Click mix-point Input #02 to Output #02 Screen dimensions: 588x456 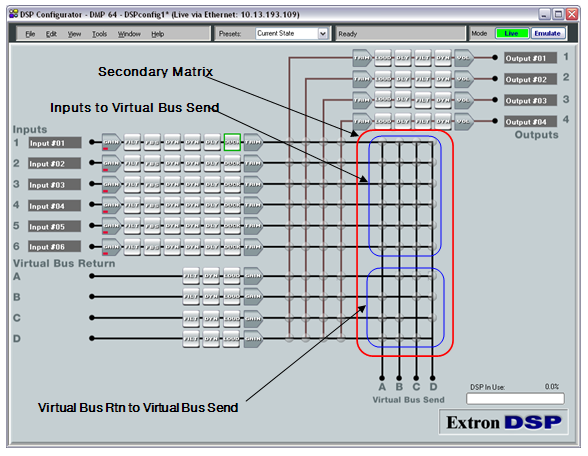click(x=306, y=163)
